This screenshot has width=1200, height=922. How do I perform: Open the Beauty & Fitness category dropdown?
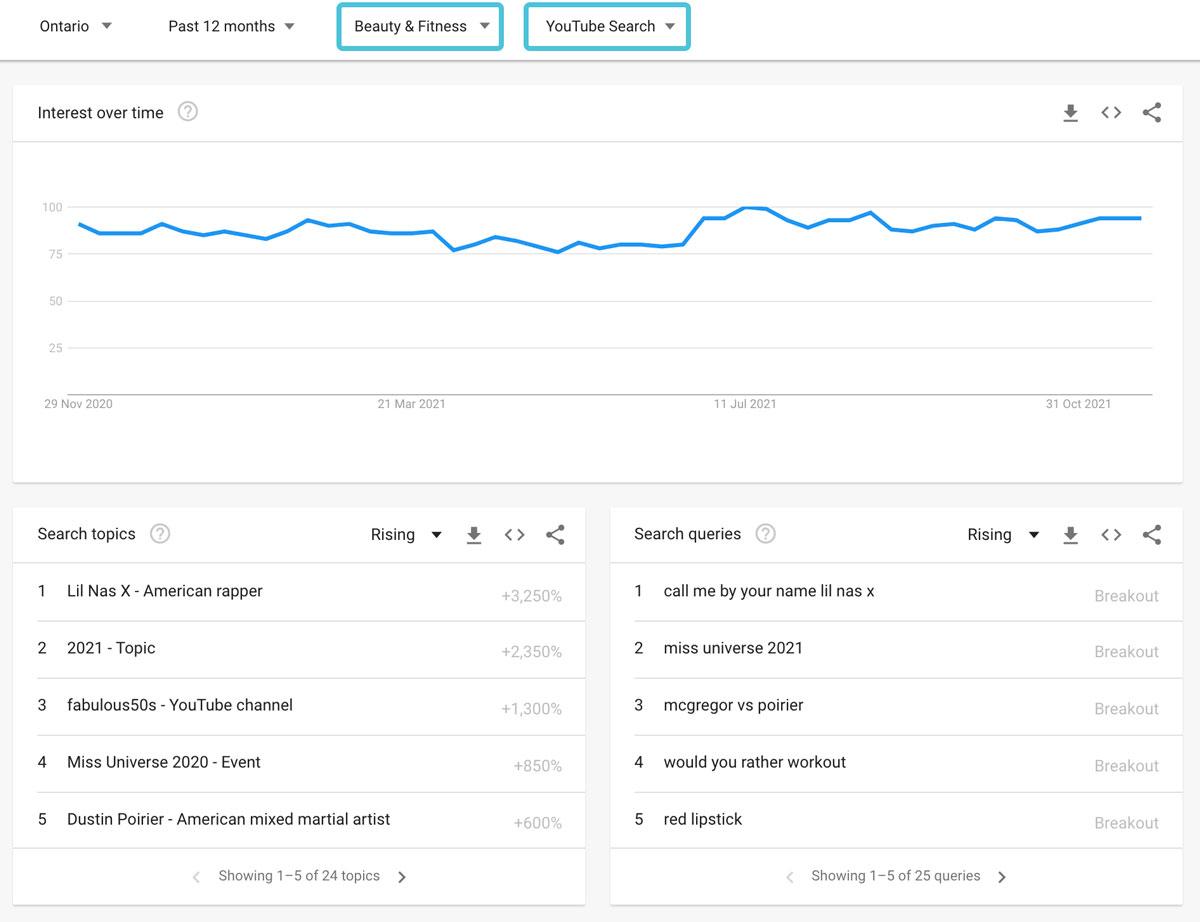click(420, 26)
